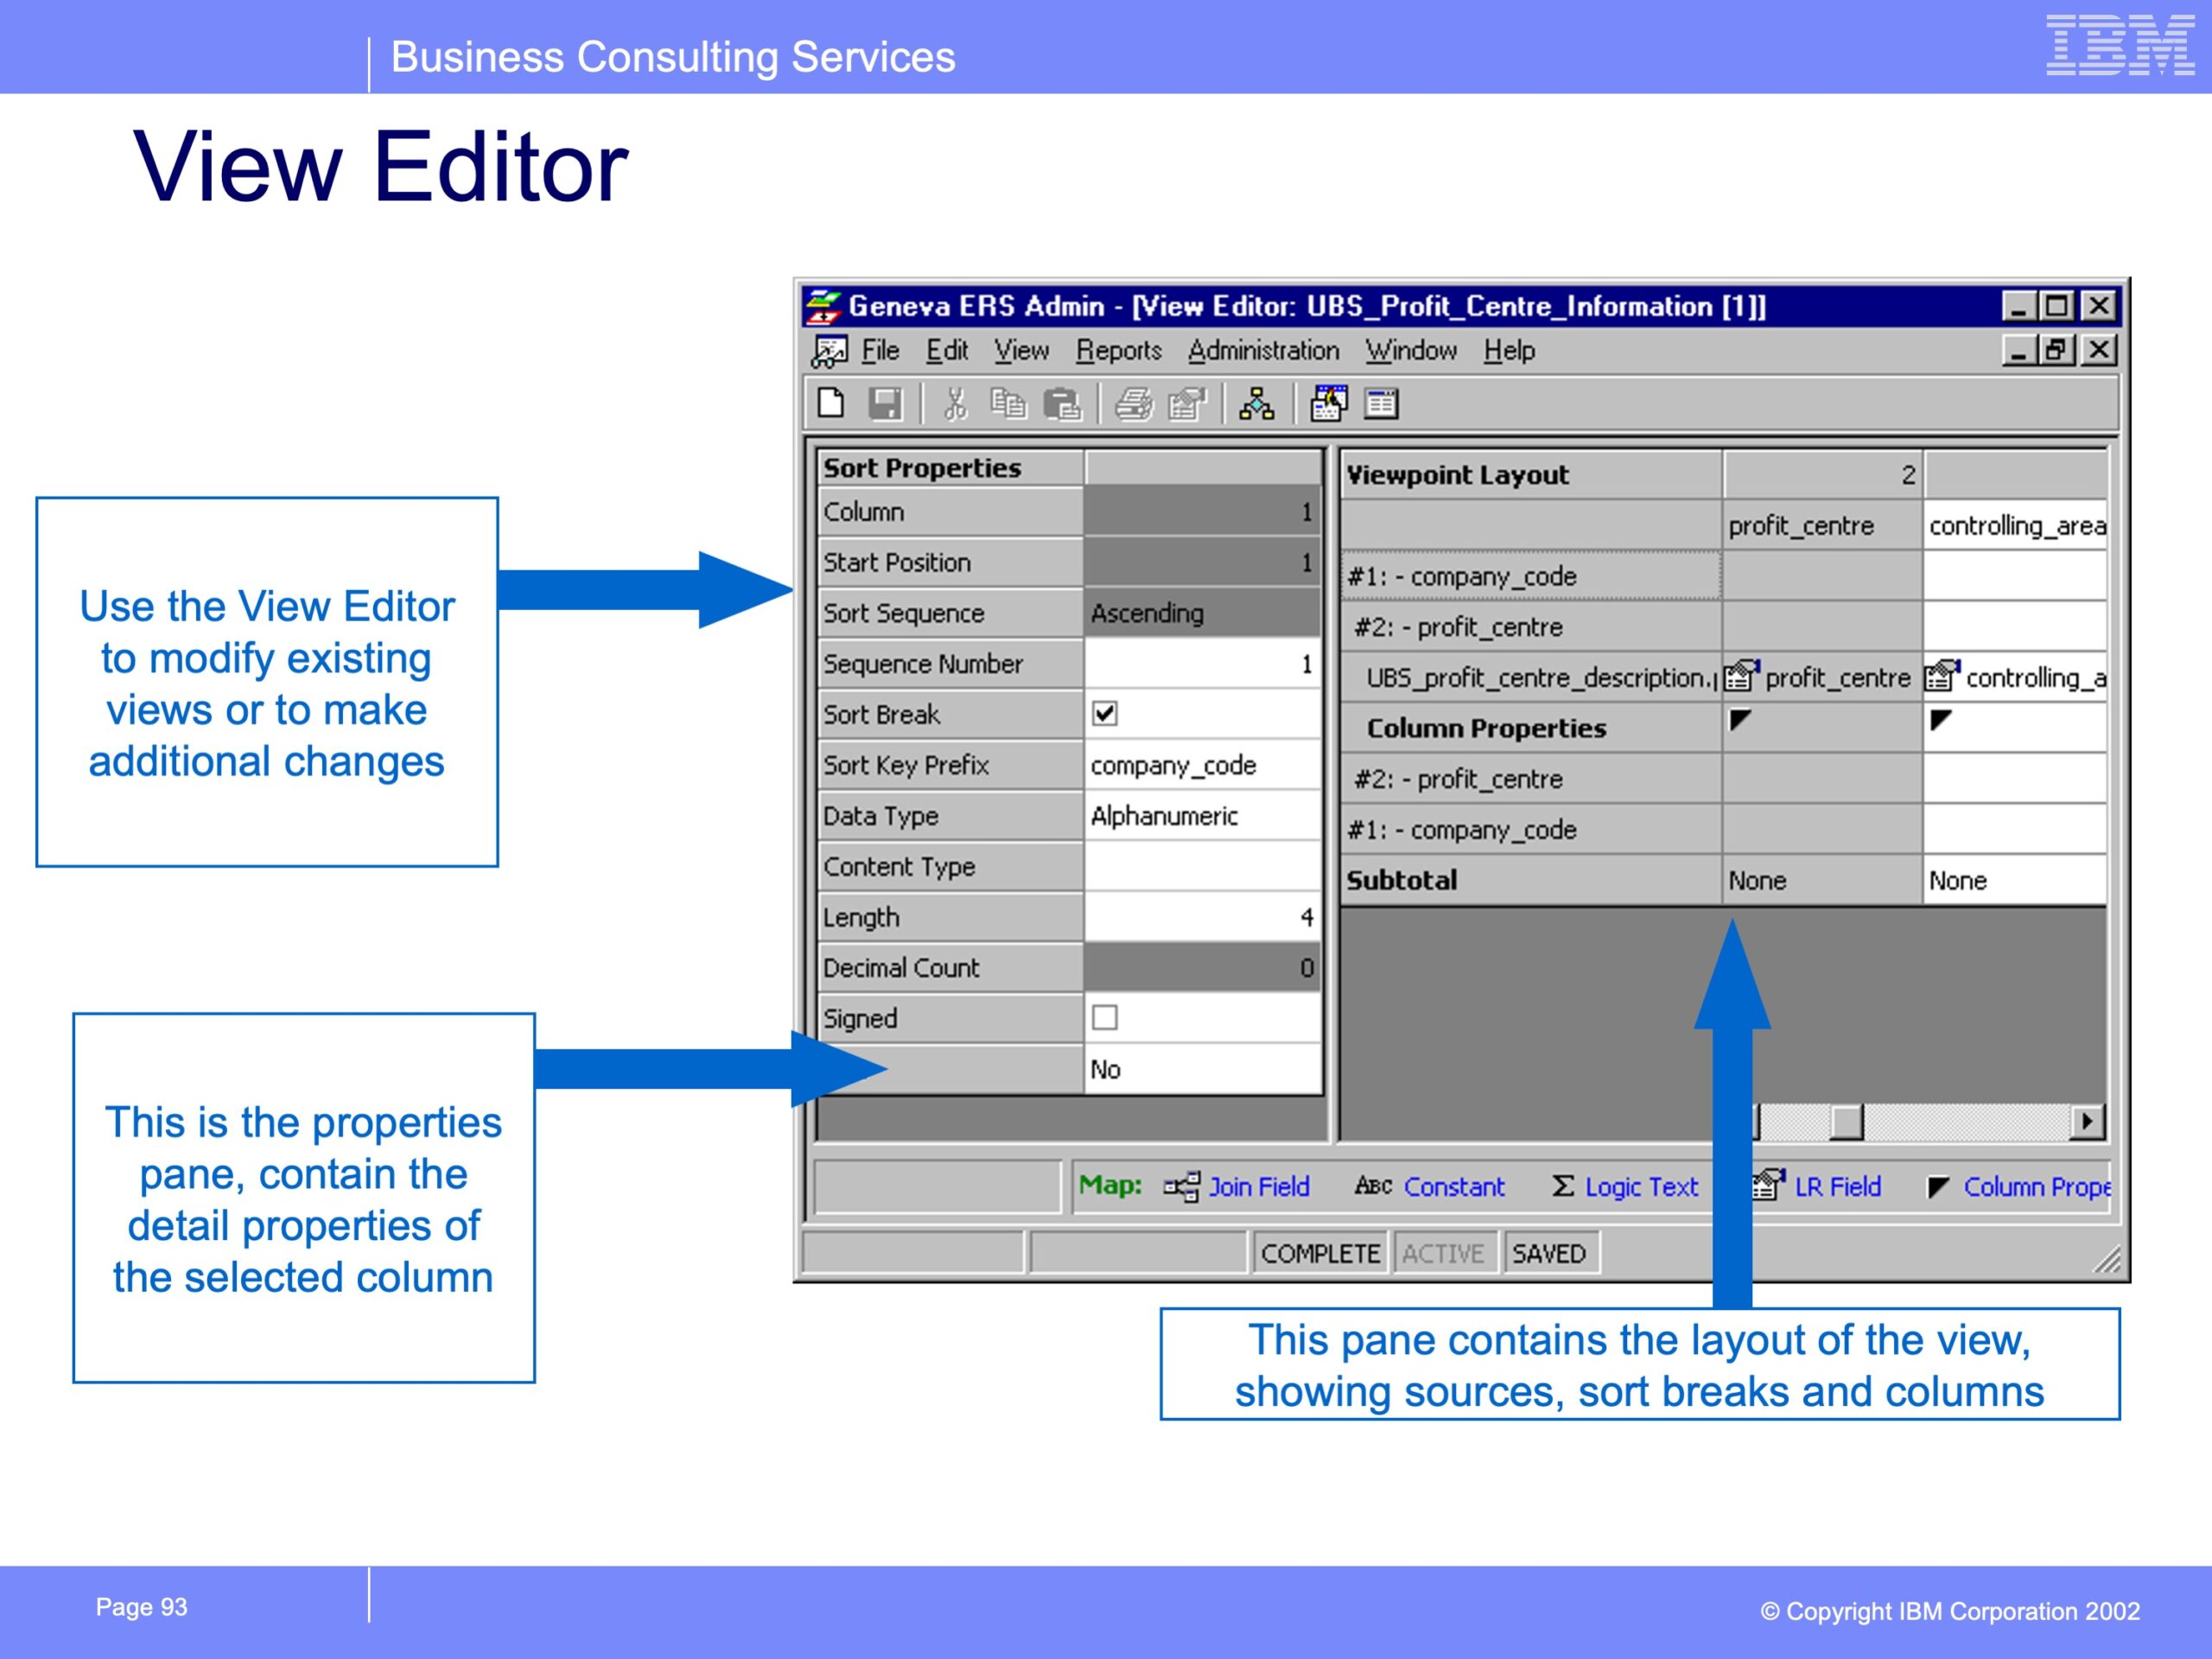Enable the Signed checkbox
Image resolution: width=2212 pixels, height=1659 pixels.
tap(1105, 1018)
